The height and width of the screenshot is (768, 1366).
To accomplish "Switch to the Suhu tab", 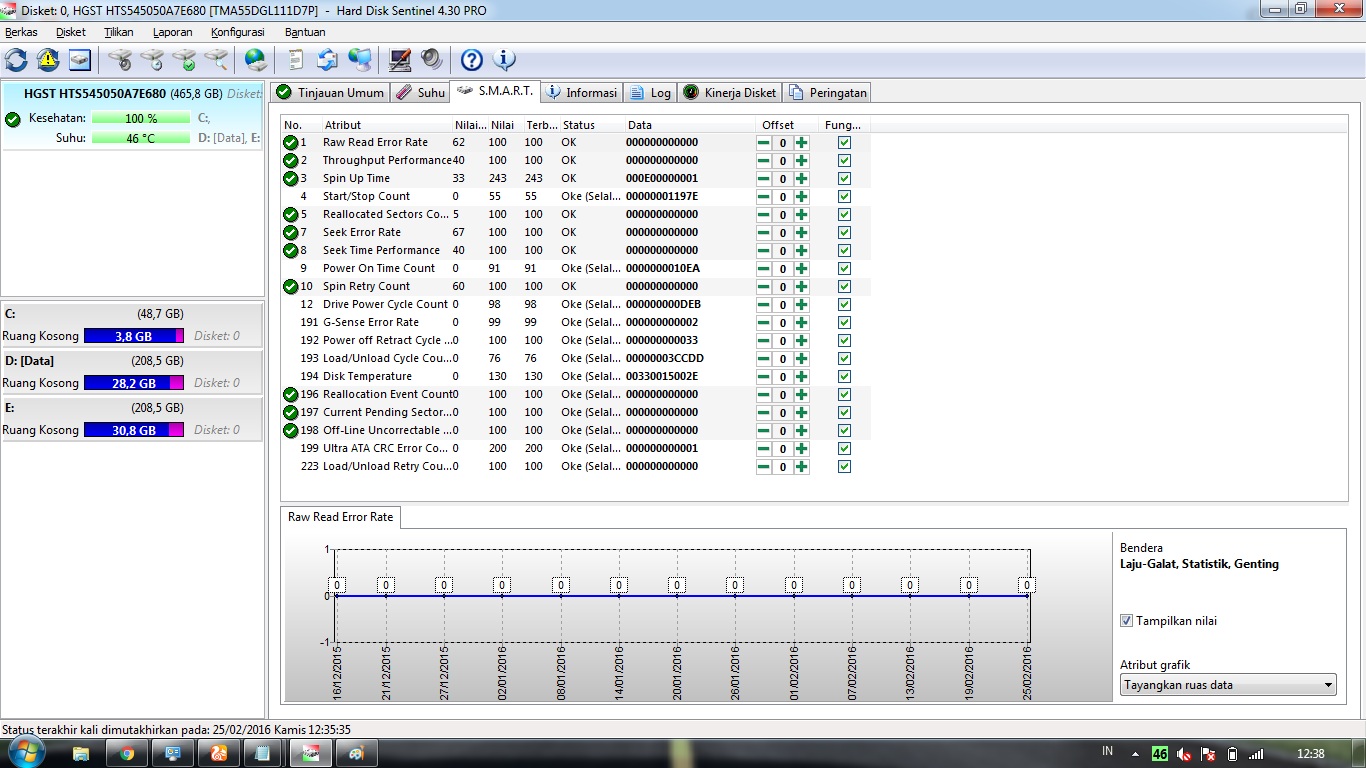I will (420, 92).
